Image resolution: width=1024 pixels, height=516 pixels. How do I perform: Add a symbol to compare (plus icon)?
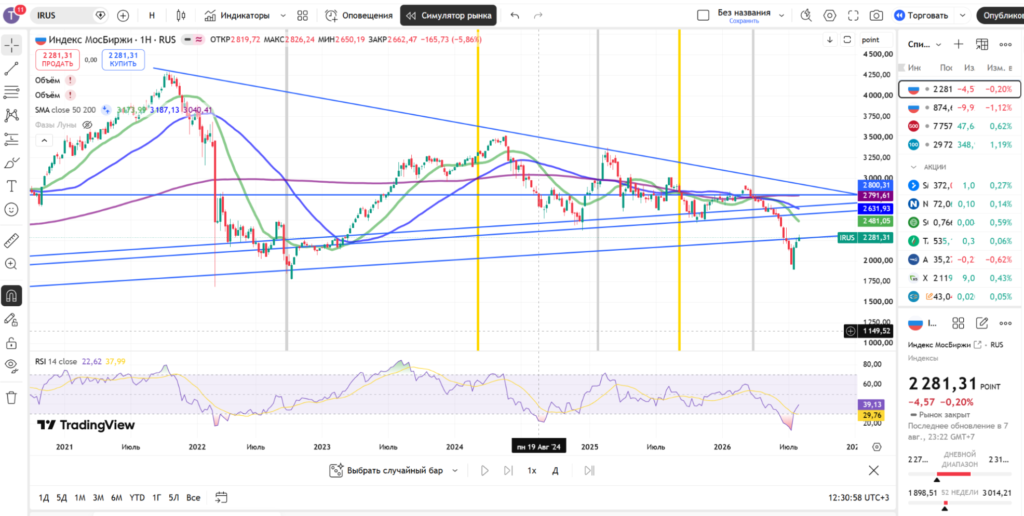click(123, 15)
